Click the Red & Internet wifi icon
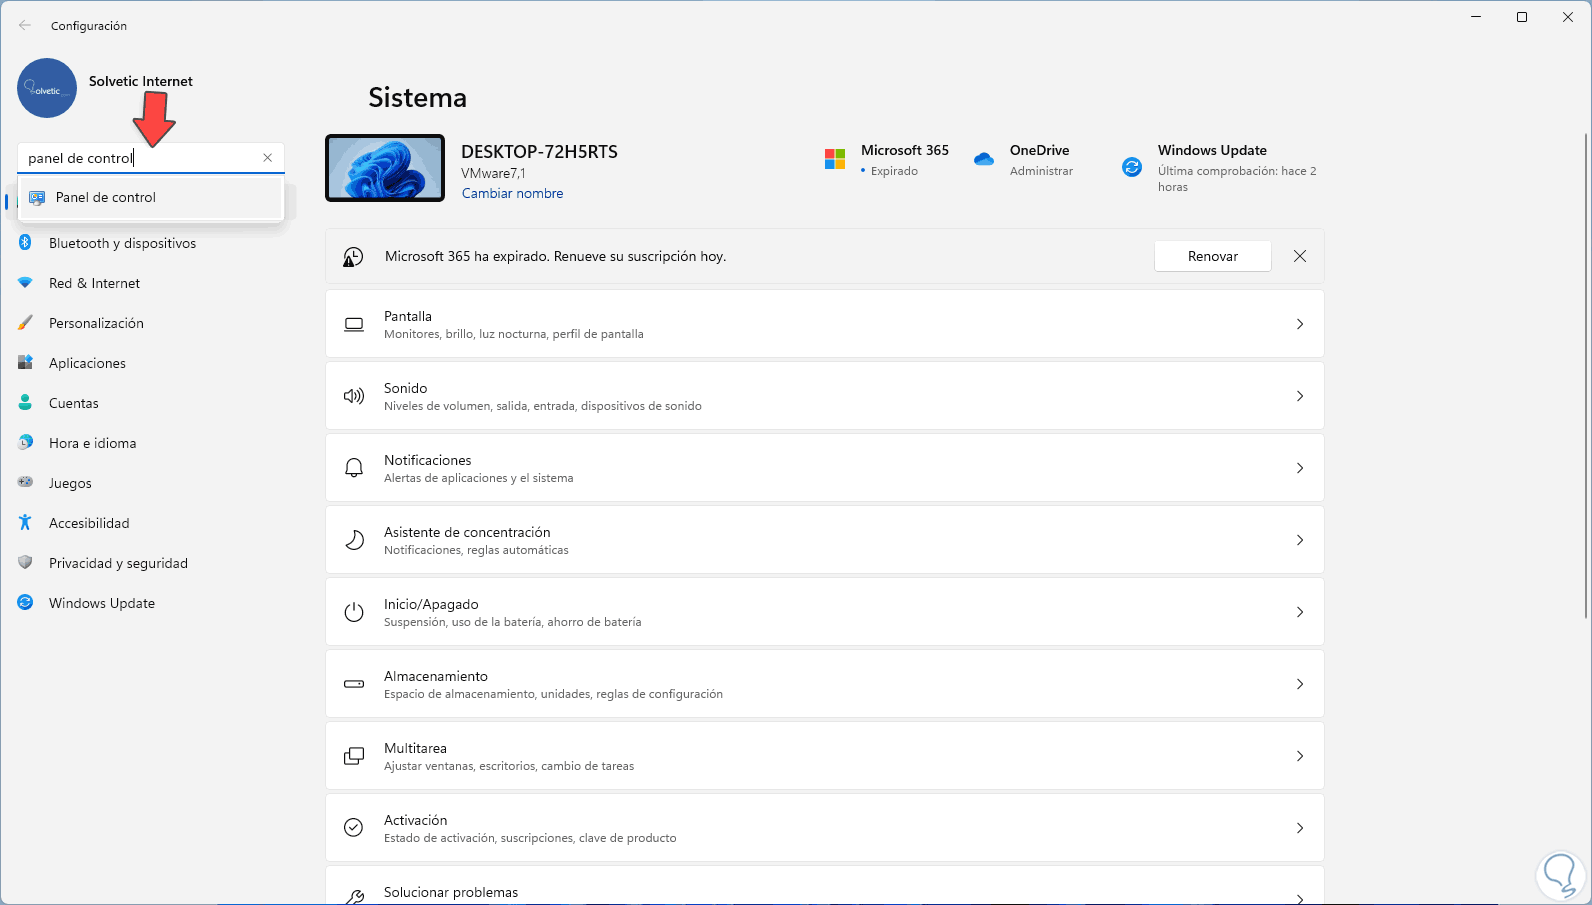The image size is (1592, 905). (26, 283)
